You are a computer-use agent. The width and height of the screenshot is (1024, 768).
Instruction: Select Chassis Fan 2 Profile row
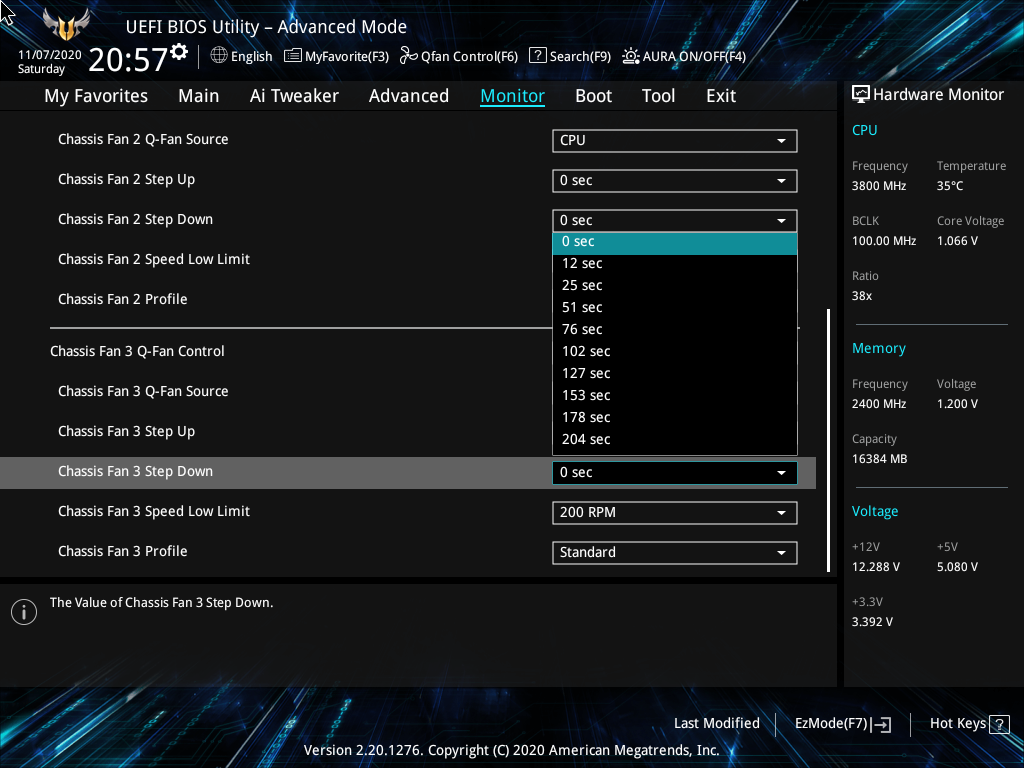click(x=123, y=300)
